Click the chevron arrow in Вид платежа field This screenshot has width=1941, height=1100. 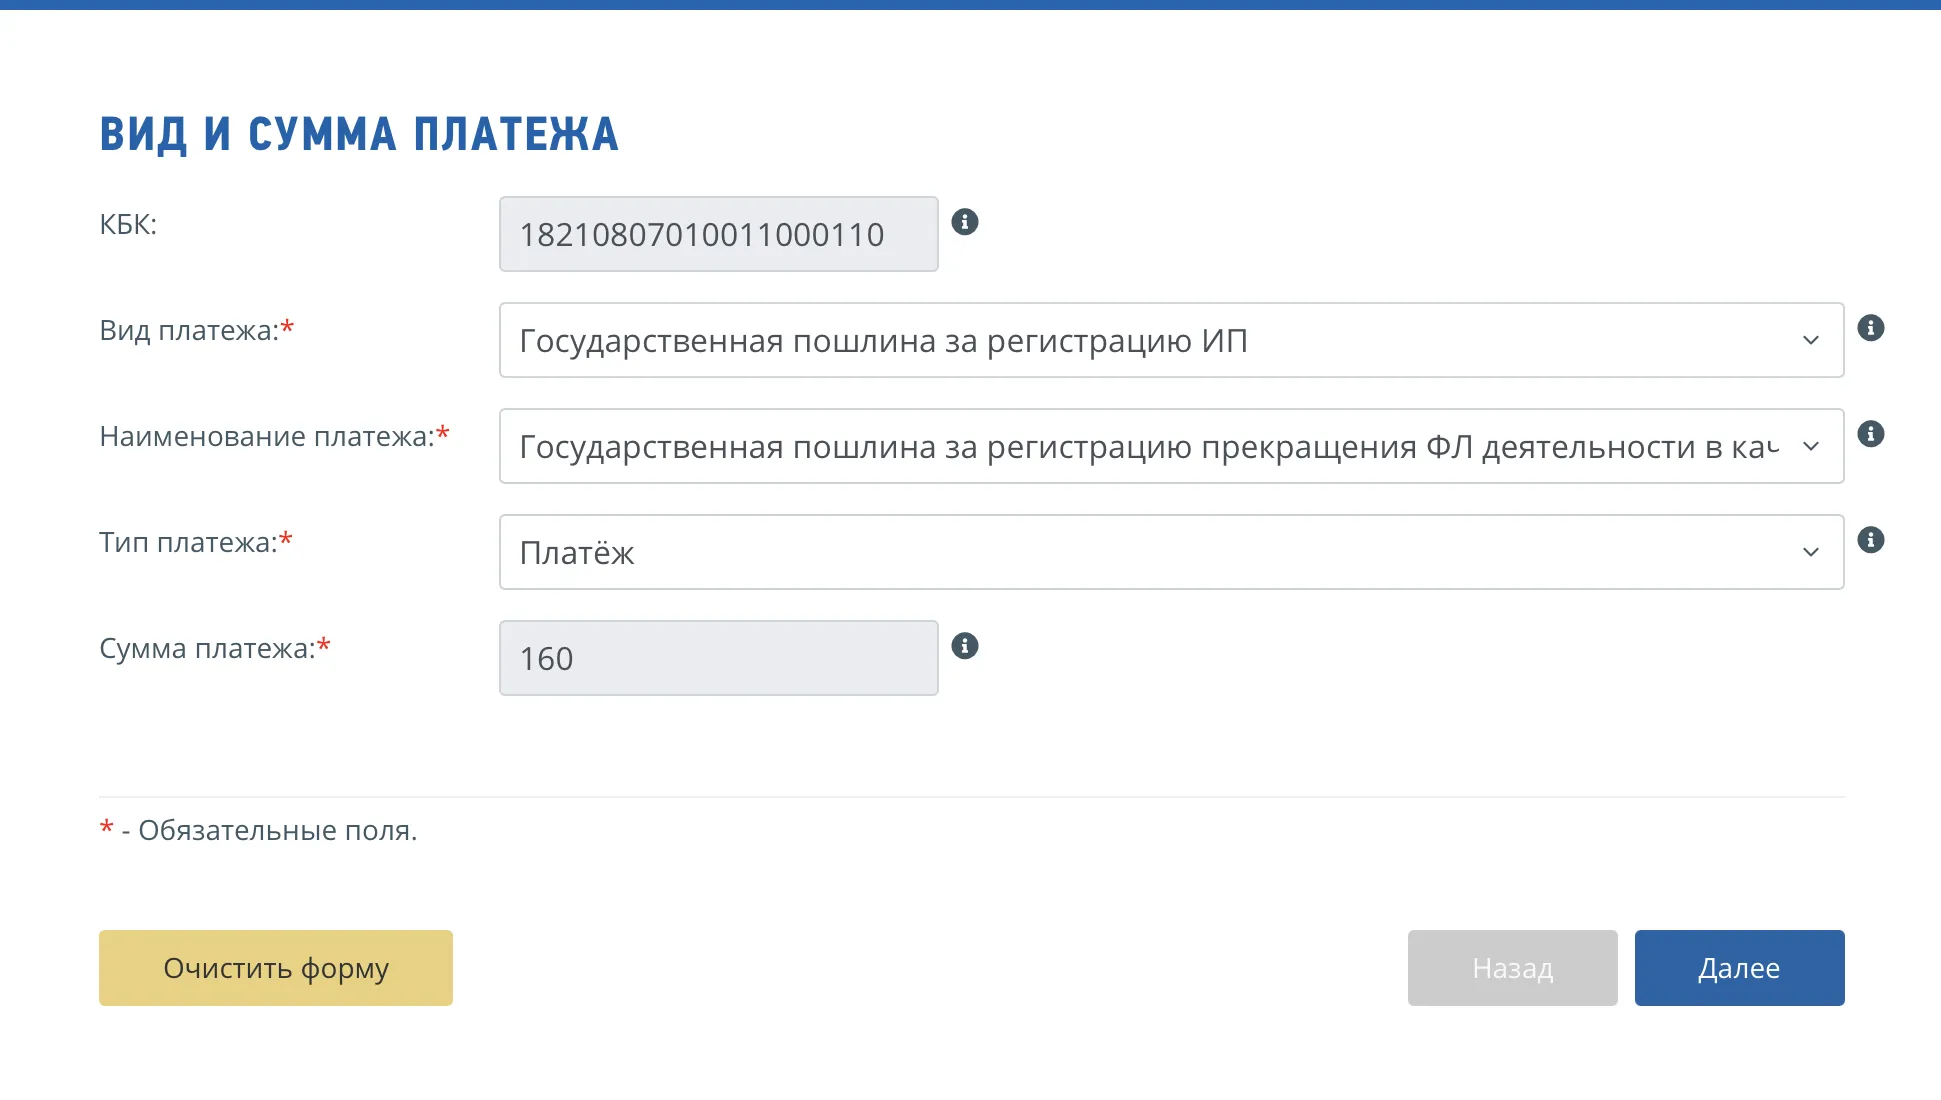coord(1810,340)
